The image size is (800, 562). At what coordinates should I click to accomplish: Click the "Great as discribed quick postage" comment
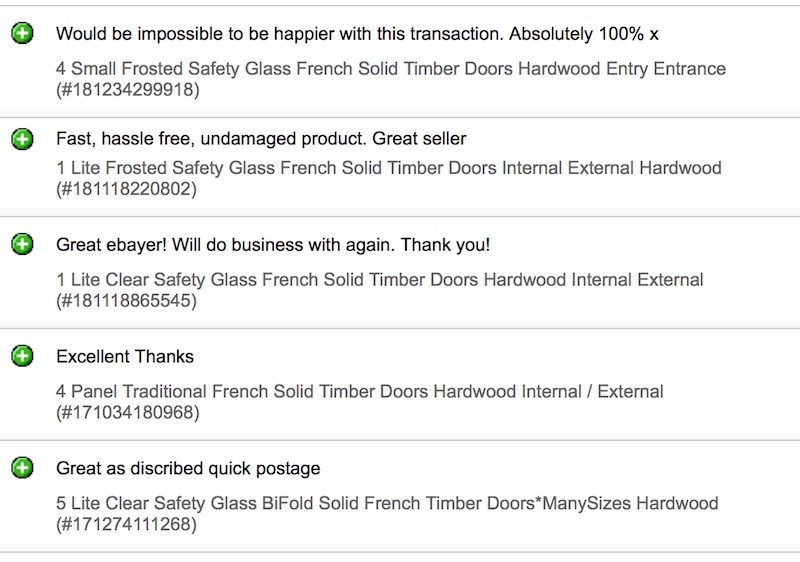[188, 469]
